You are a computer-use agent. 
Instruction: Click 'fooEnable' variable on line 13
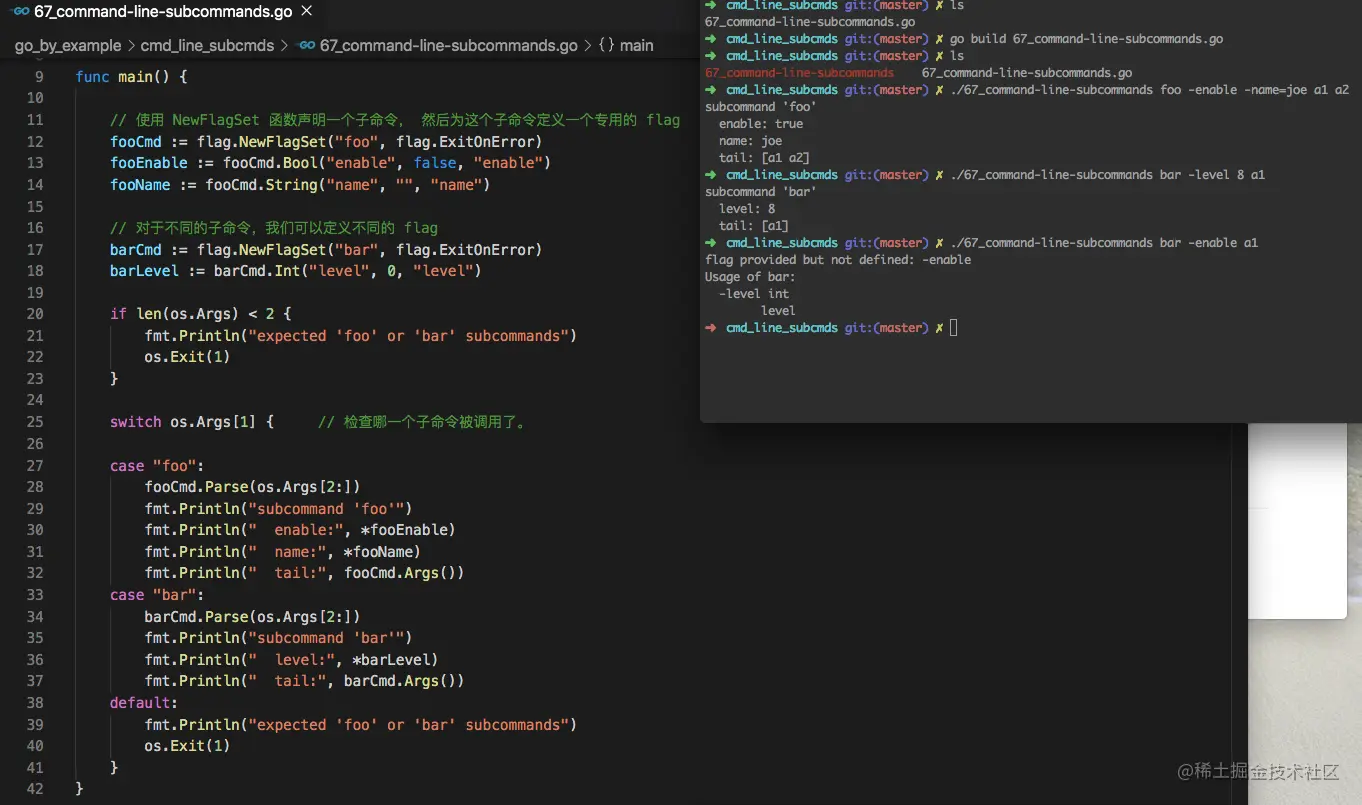(x=149, y=163)
